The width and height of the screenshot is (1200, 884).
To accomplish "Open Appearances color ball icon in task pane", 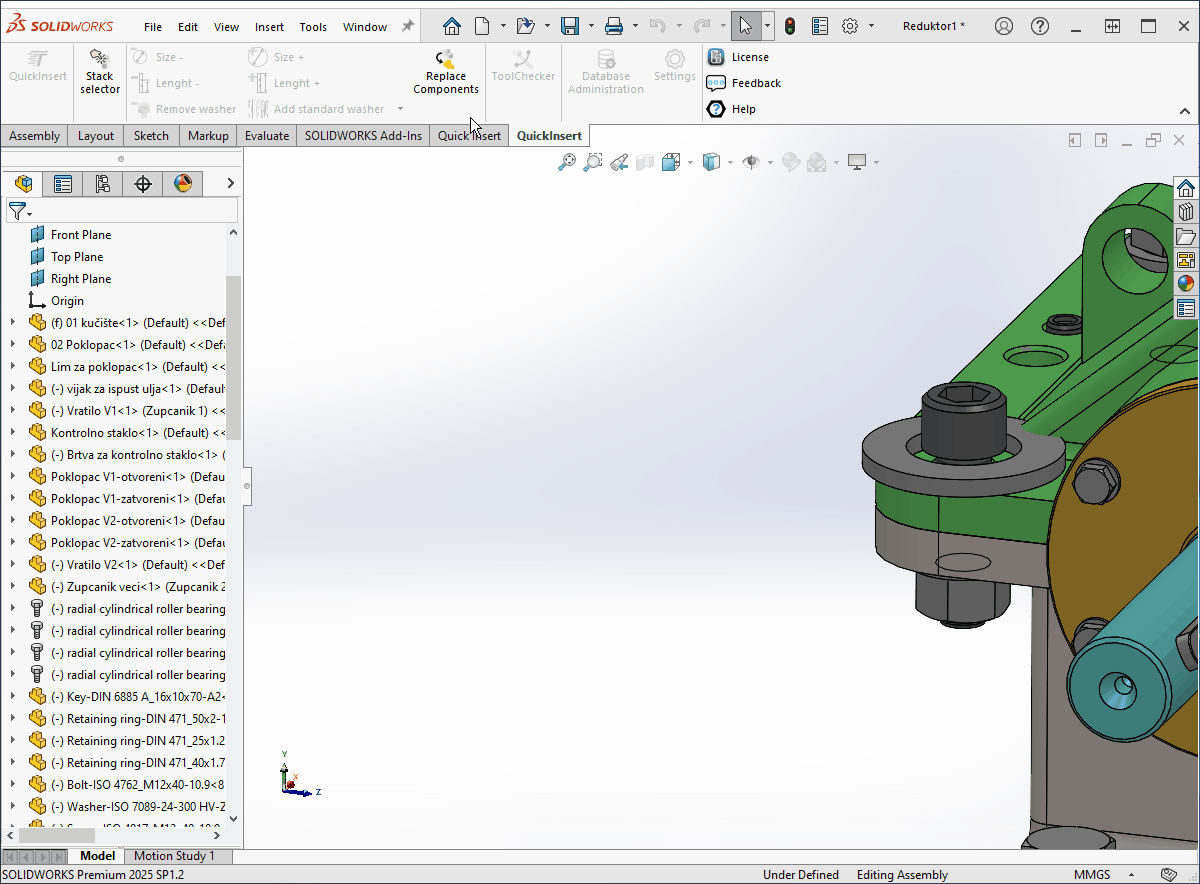I will [1186, 284].
